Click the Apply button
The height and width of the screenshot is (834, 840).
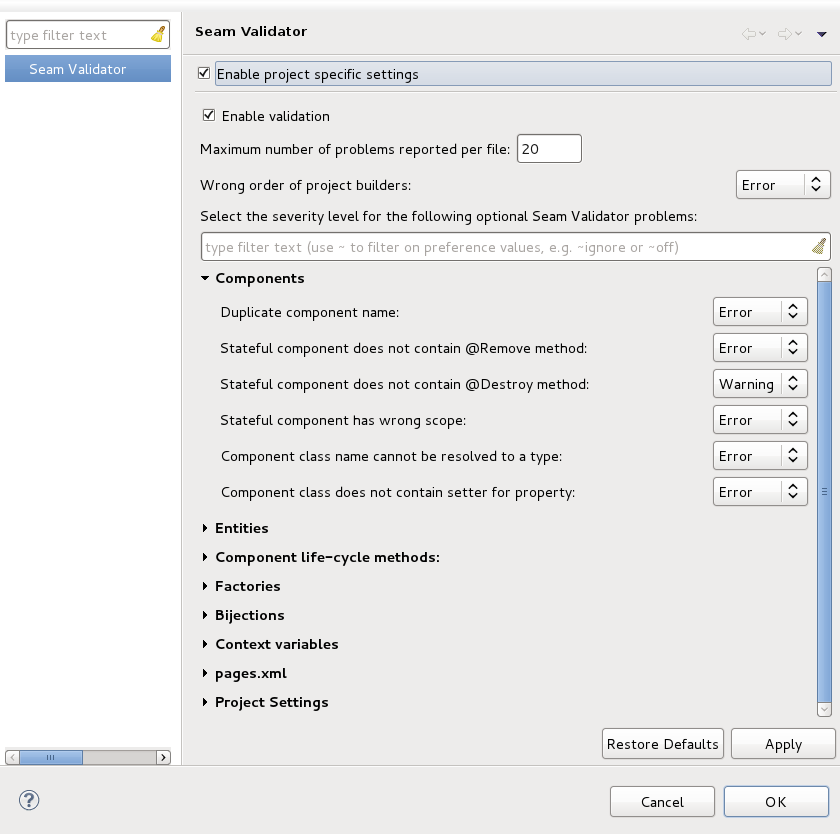(783, 744)
